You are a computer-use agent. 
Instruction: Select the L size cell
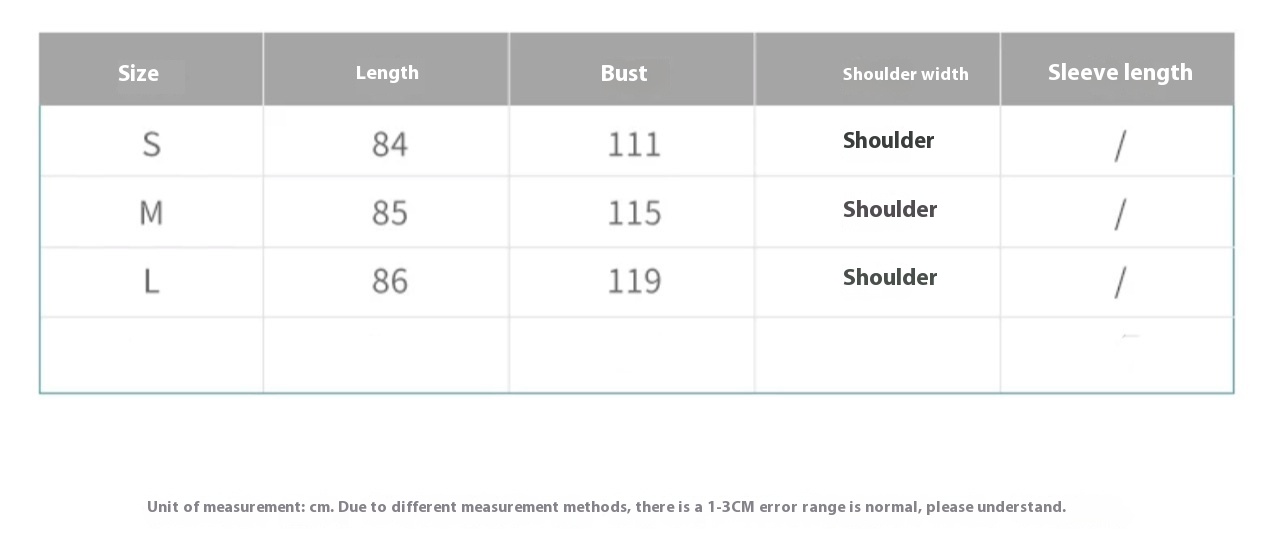(151, 281)
